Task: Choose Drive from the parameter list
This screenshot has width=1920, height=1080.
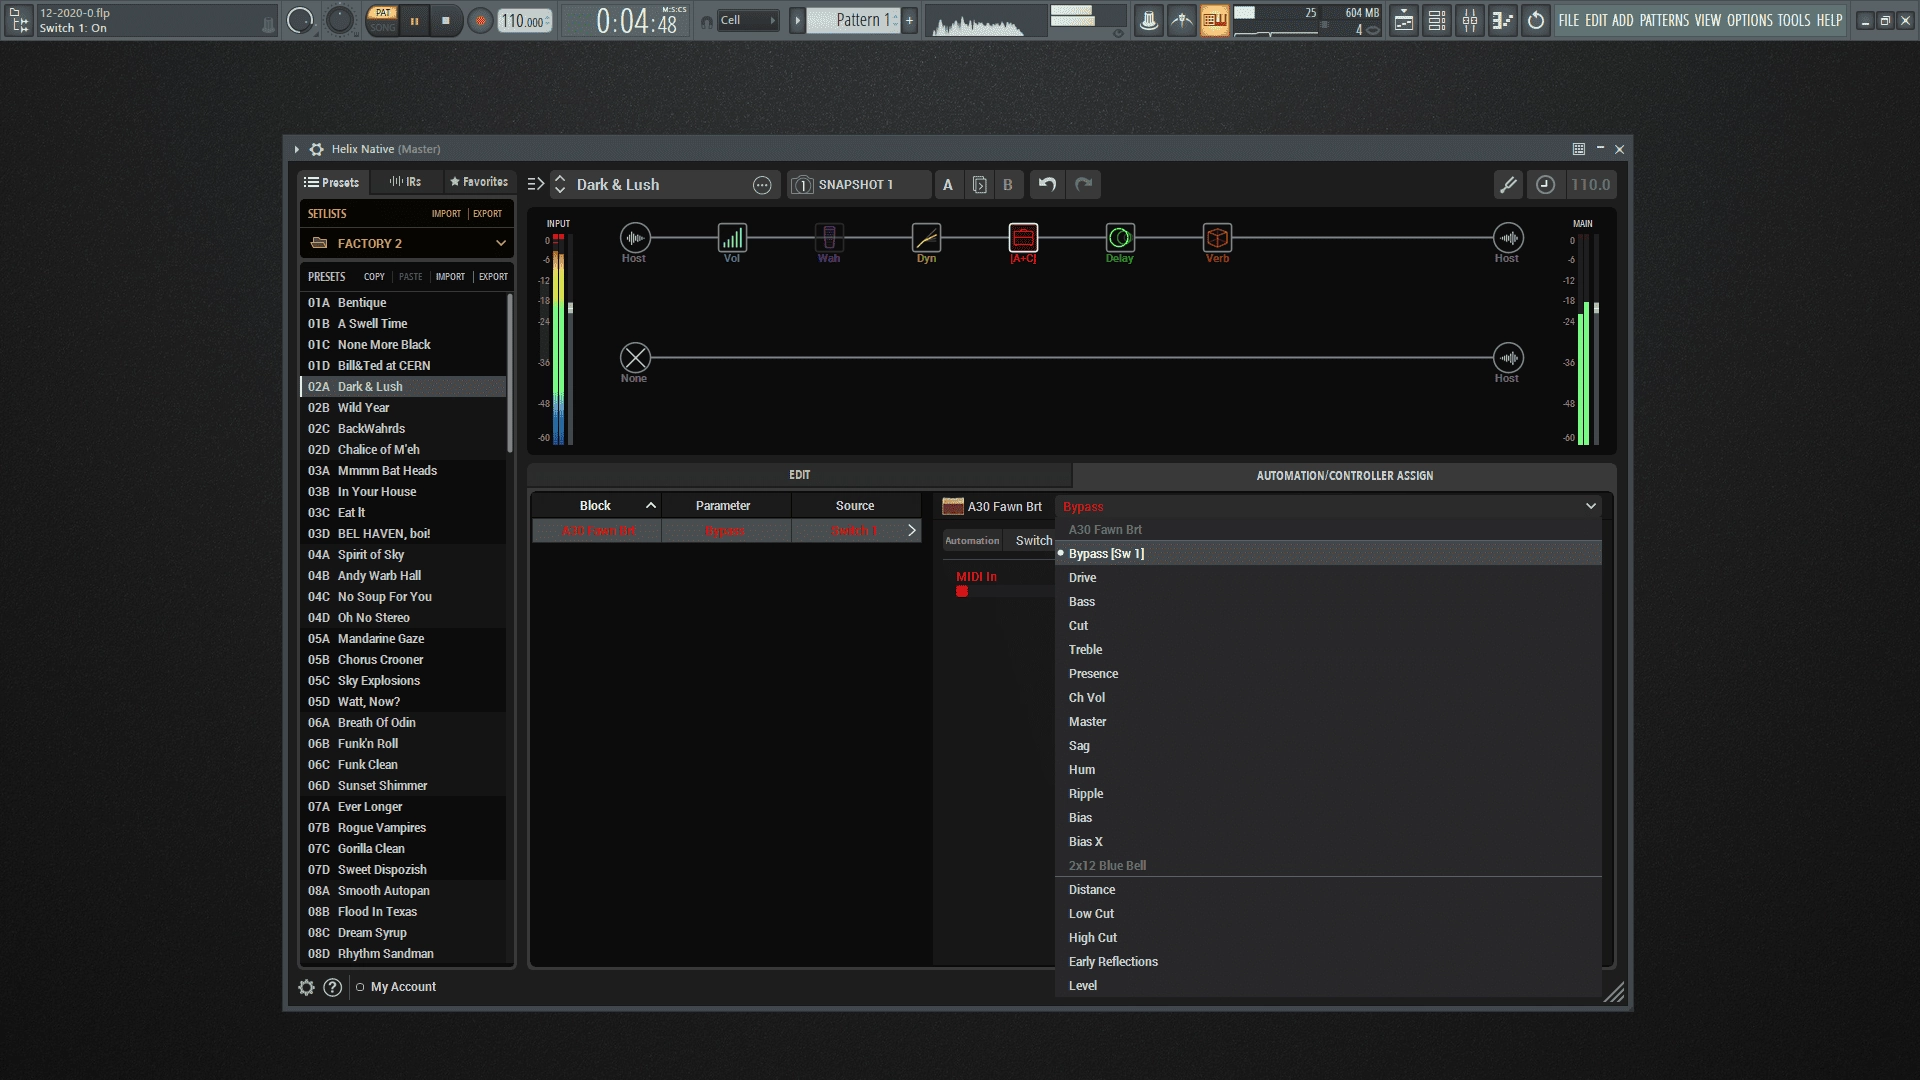Action: click(x=1328, y=578)
